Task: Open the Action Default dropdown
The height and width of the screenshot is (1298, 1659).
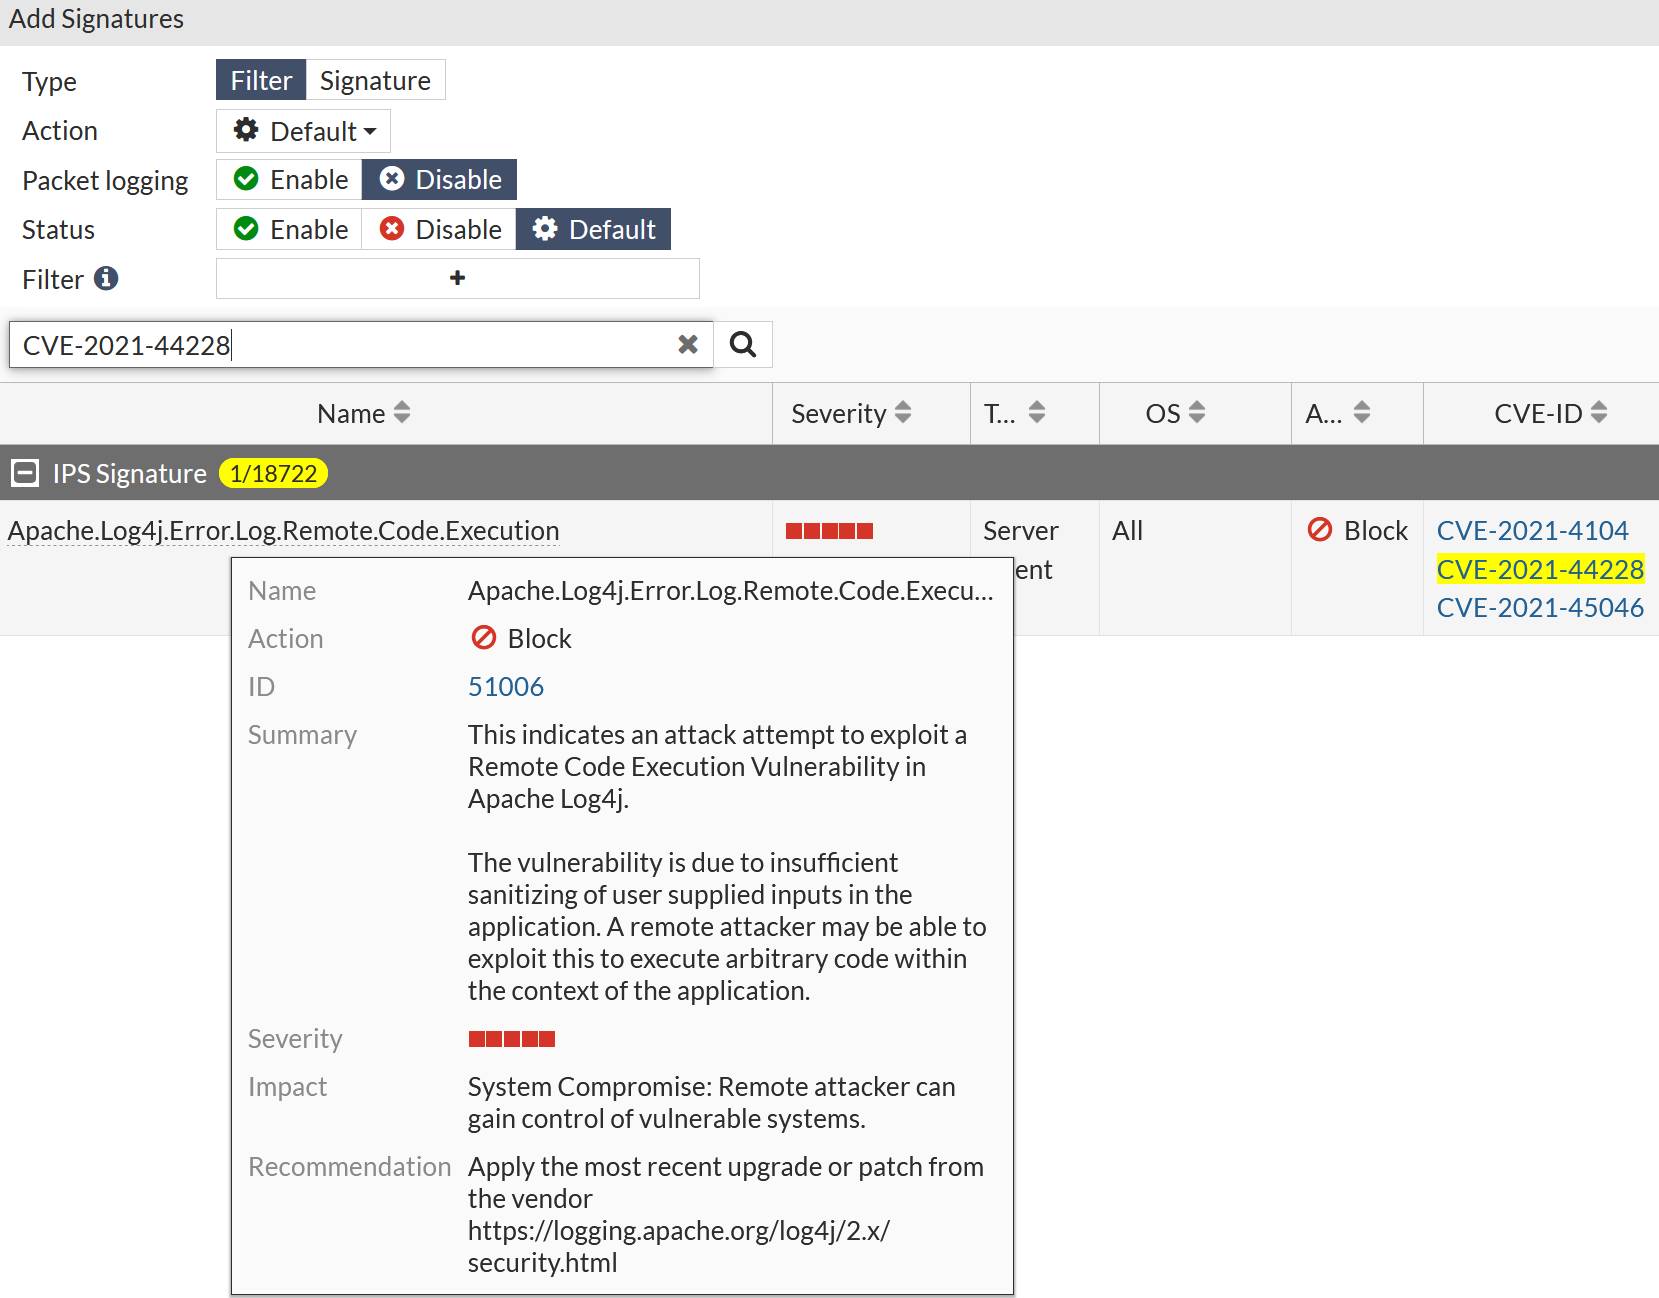Action: [x=303, y=131]
